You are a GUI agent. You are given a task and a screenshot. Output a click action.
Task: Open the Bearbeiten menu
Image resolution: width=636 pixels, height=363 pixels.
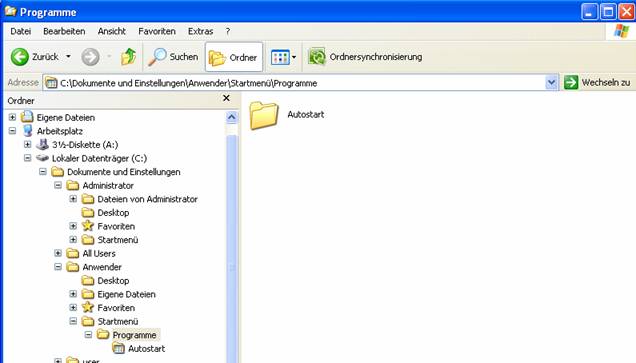[64, 31]
